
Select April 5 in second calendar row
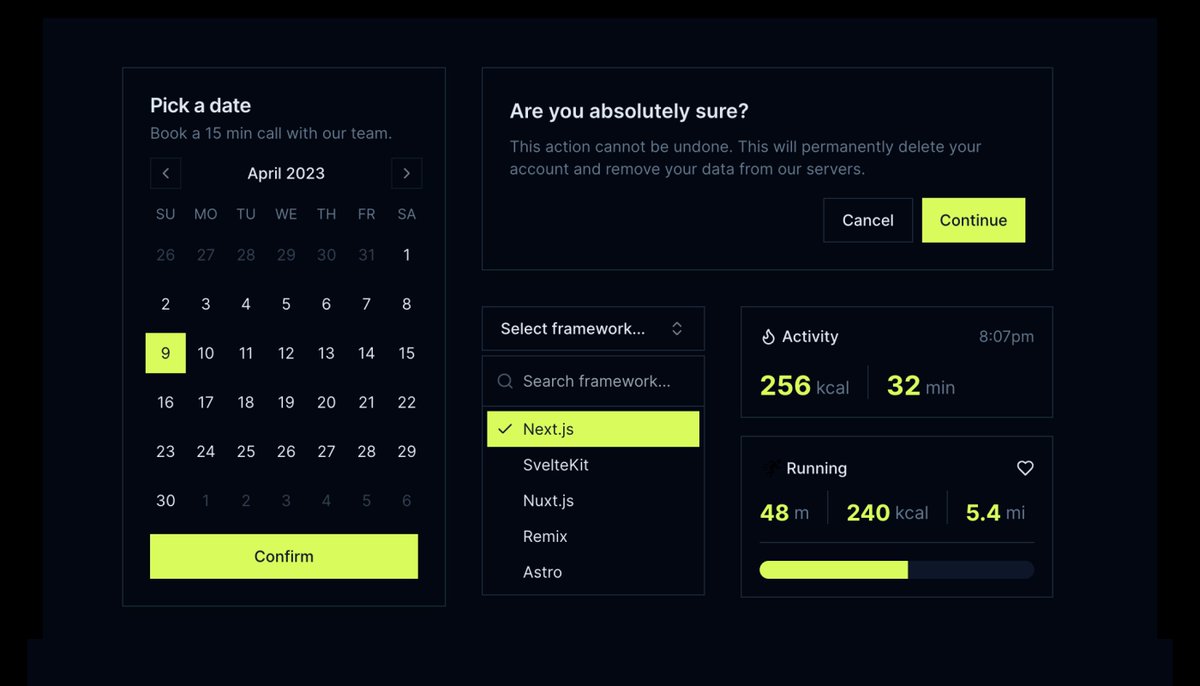pyautogui.click(x=286, y=304)
